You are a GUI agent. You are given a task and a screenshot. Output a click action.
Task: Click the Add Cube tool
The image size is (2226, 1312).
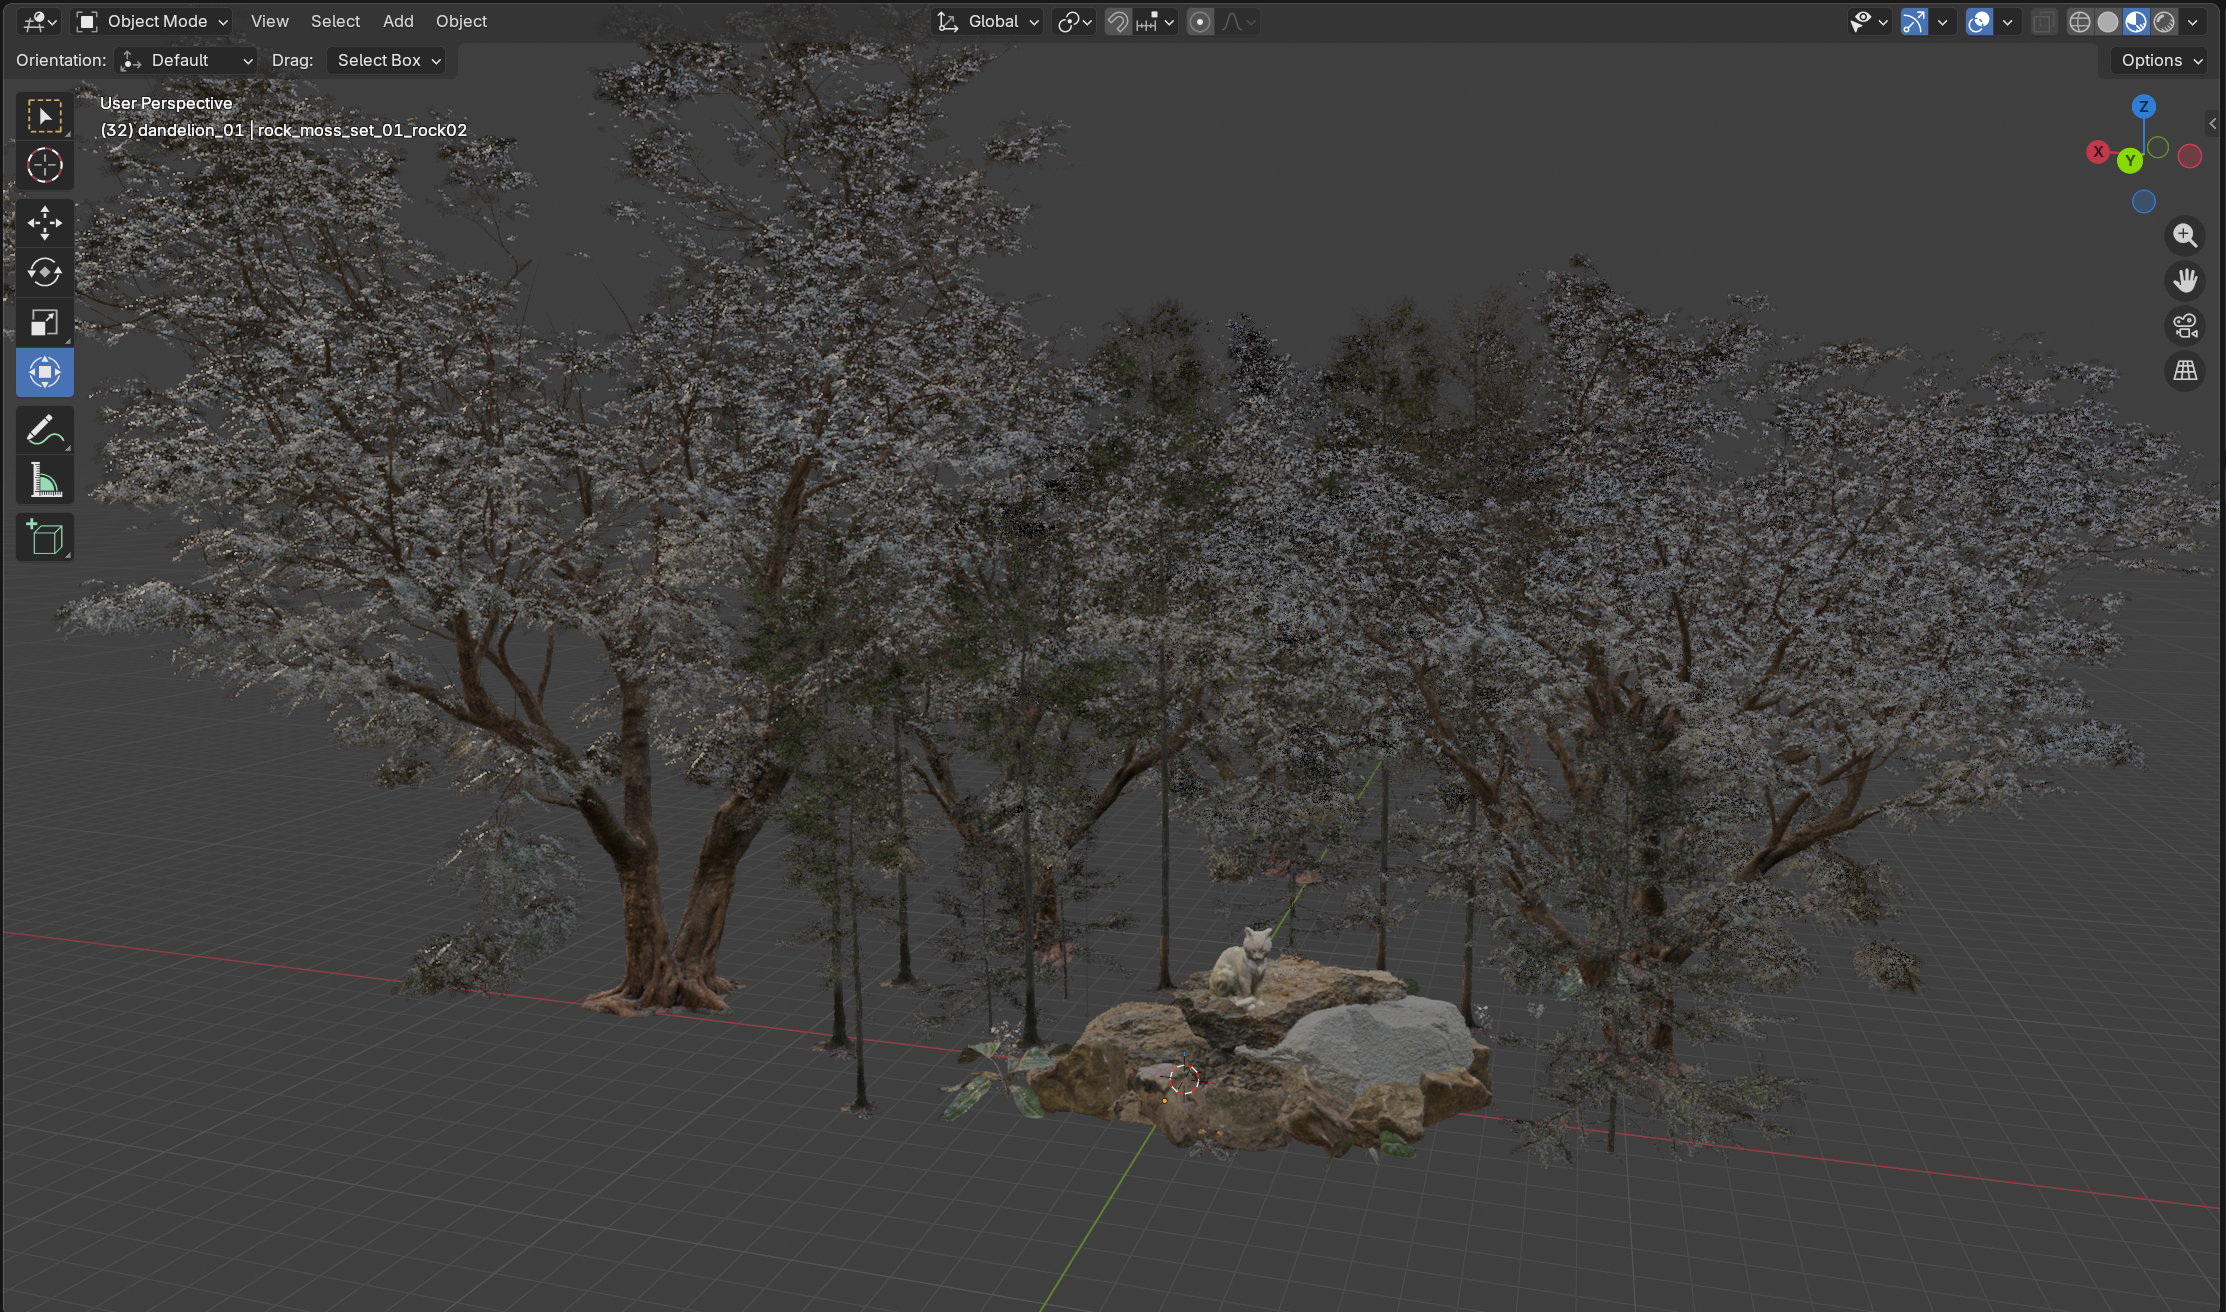(44, 538)
